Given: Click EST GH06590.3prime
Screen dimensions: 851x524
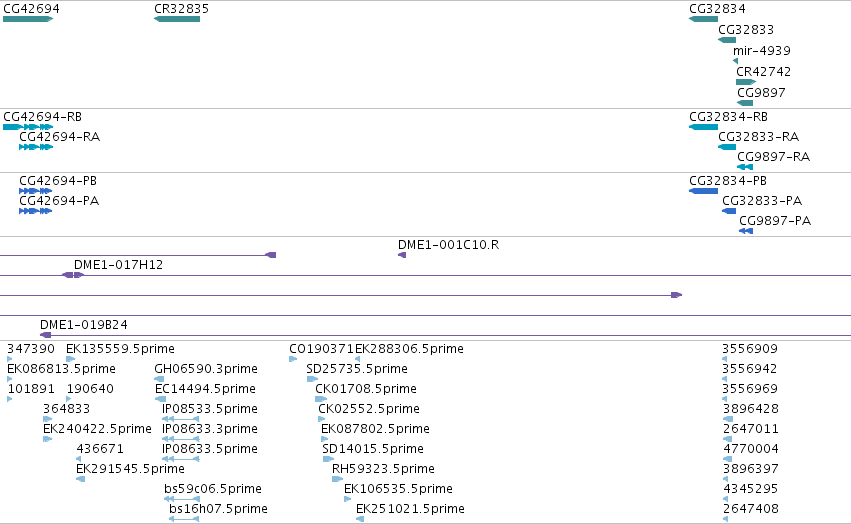Looking at the screenshot, I should point(159,379).
